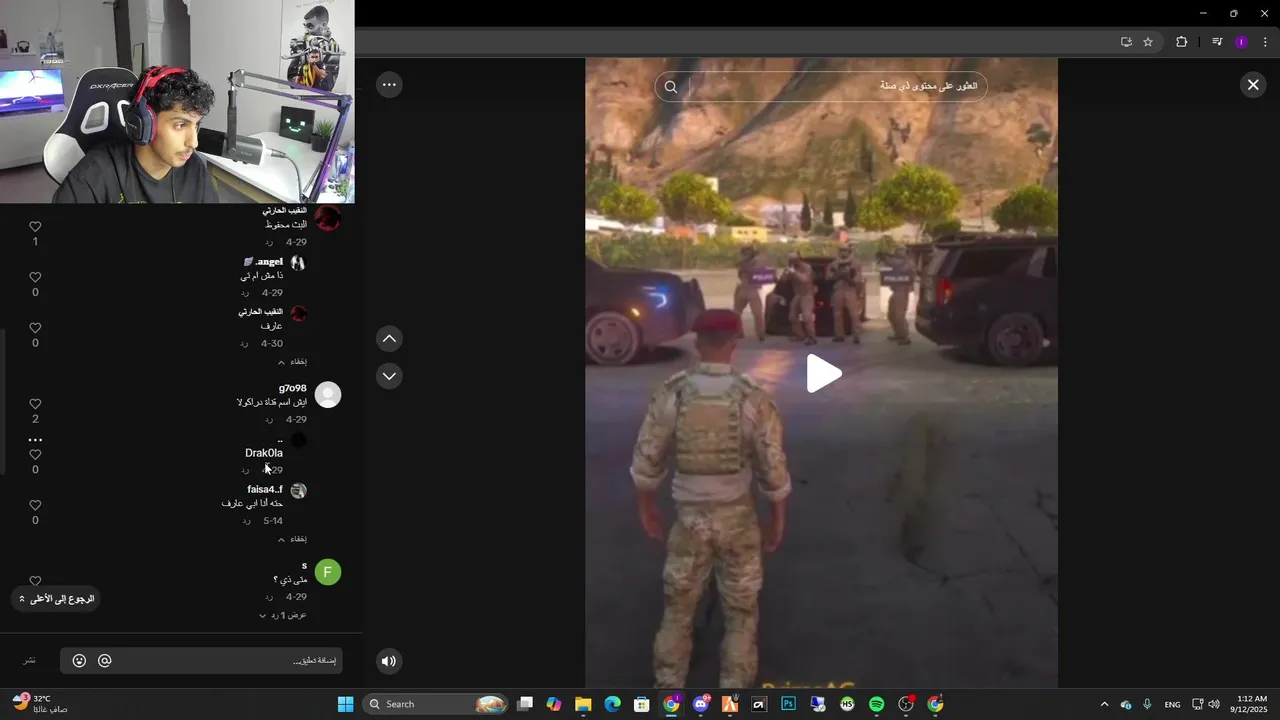The width and height of the screenshot is (1280, 720).
Task: Open the Windows Start menu
Action: [345, 704]
